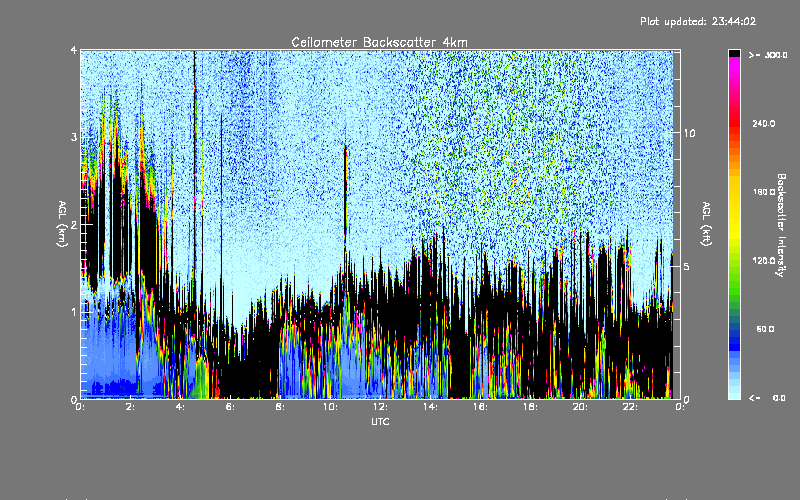Click the '2:' tick on the UTC axis
Image resolution: width=800 pixels, height=500 pixels.
pos(131,407)
